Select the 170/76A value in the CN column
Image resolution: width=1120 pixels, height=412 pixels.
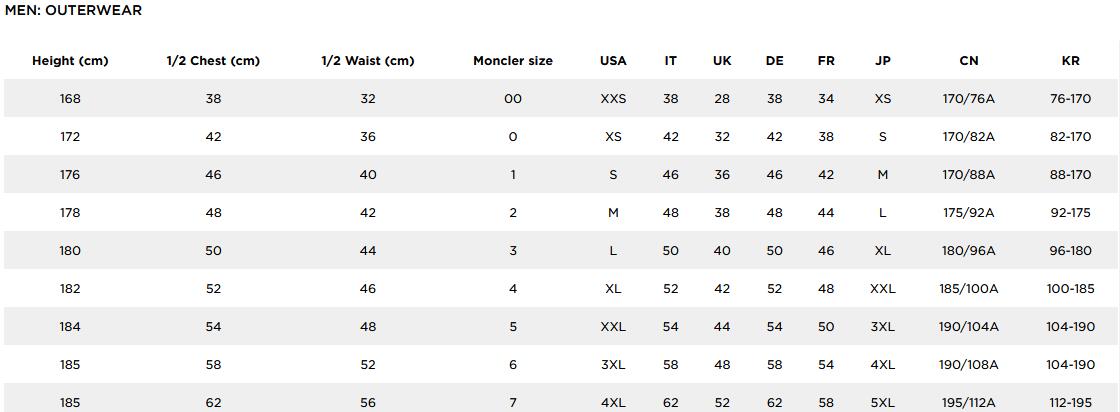point(968,99)
